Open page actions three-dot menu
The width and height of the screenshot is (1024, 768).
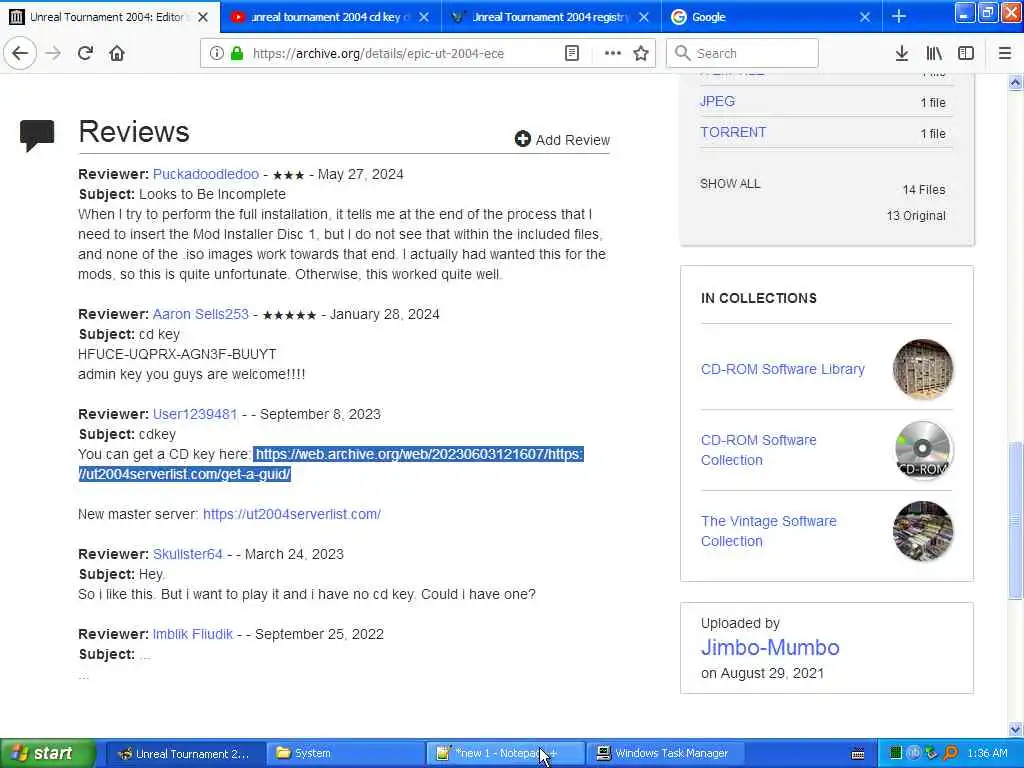pyautogui.click(x=613, y=54)
